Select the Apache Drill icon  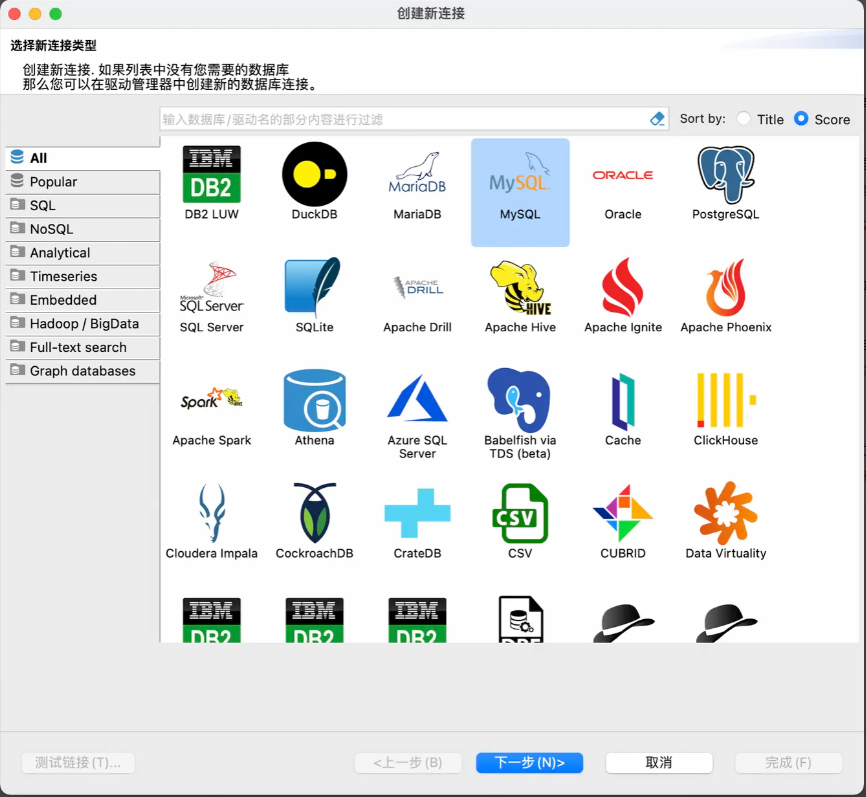(418, 288)
